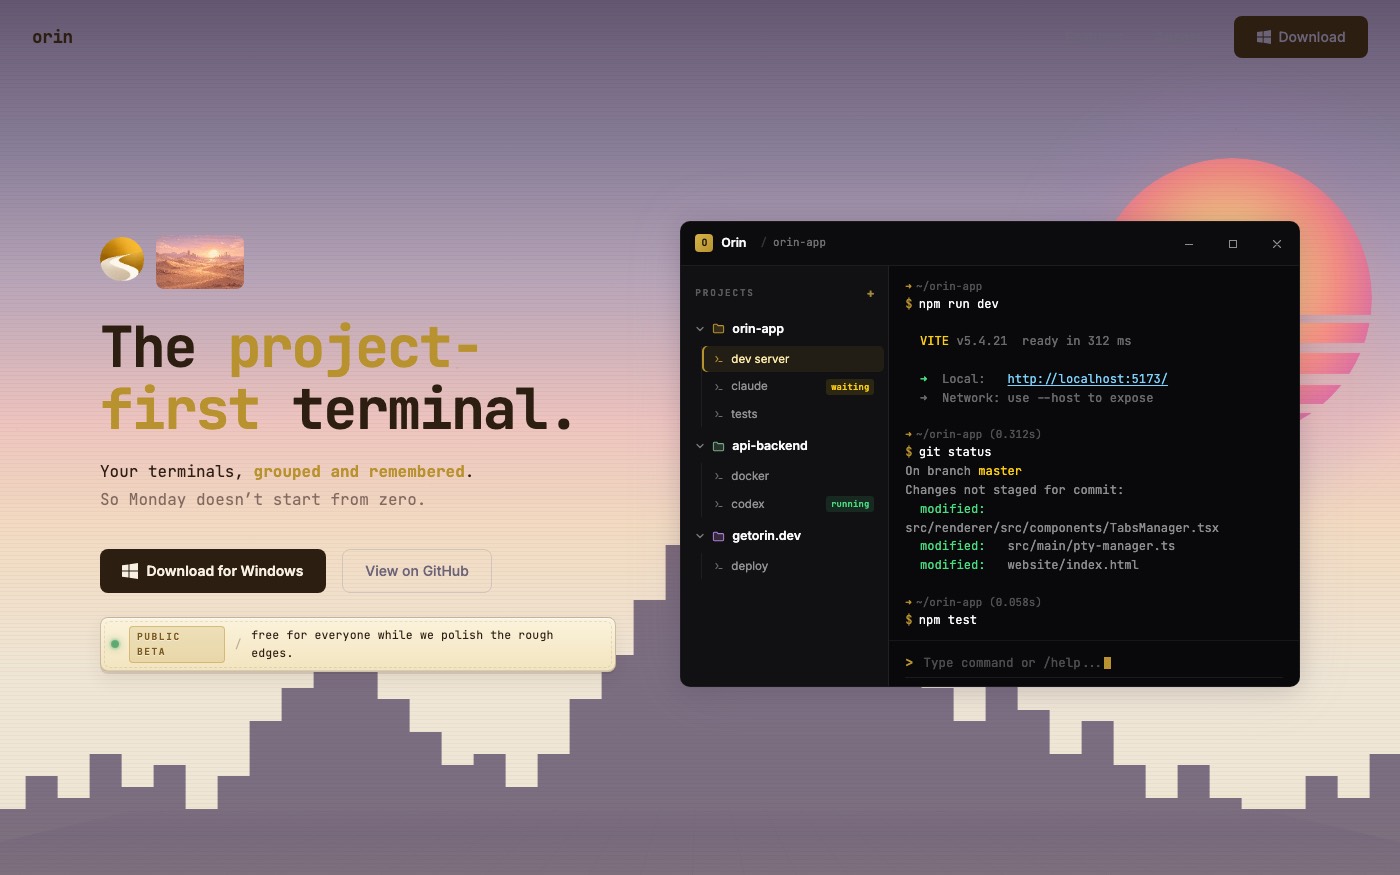This screenshot has width=1400, height=875.
Task: Click the yellow Orin icon in the title bar
Action: point(704,243)
